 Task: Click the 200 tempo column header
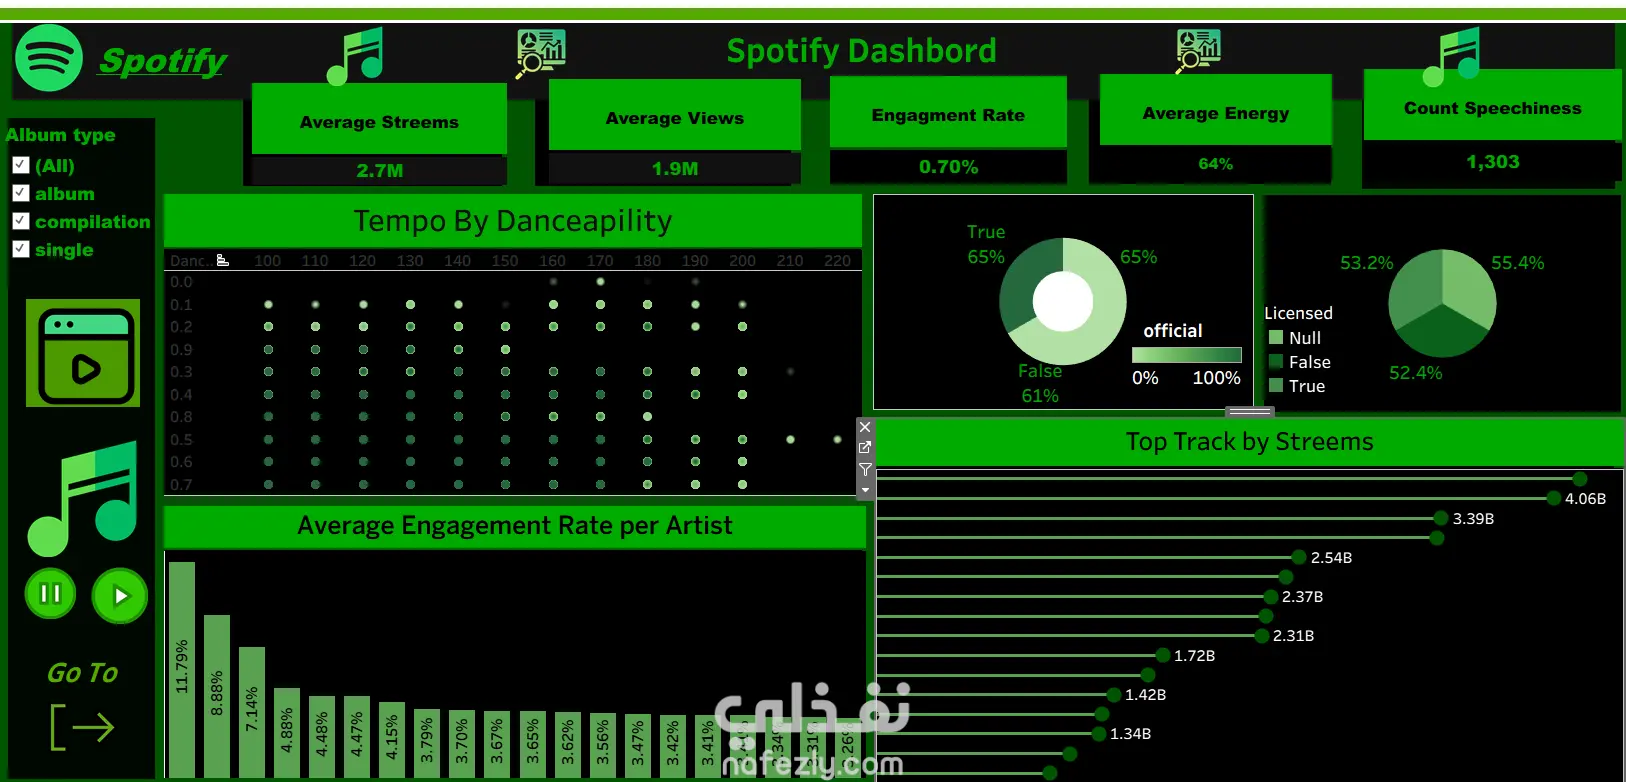[742, 261]
